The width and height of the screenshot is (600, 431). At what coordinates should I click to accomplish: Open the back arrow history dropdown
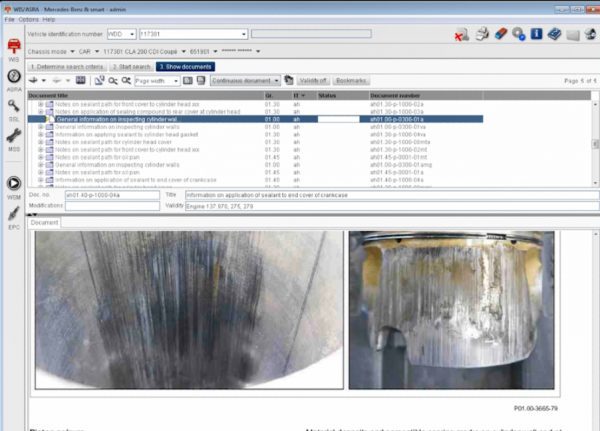tap(44, 80)
